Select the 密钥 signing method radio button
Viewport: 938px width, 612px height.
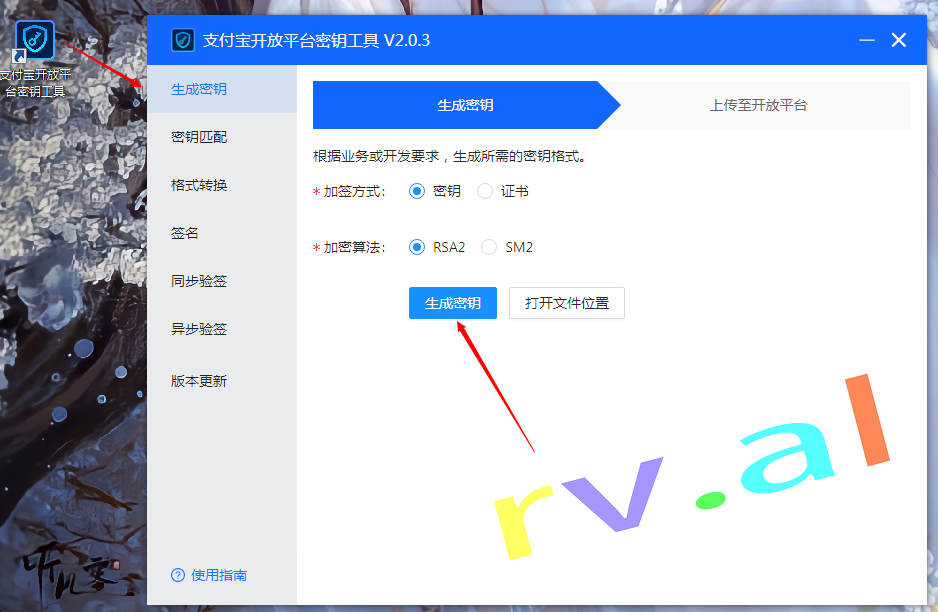click(x=417, y=191)
